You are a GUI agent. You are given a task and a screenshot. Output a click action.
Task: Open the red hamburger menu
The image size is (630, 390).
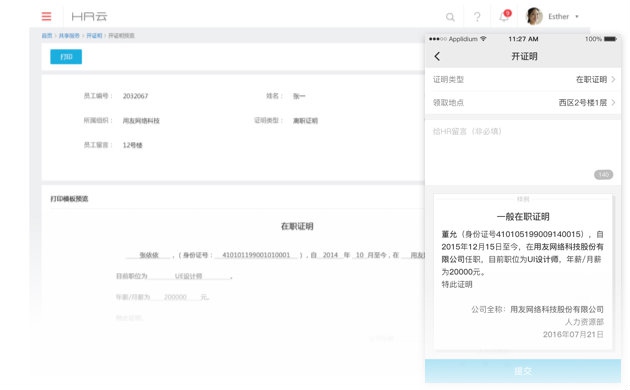pos(46,16)
